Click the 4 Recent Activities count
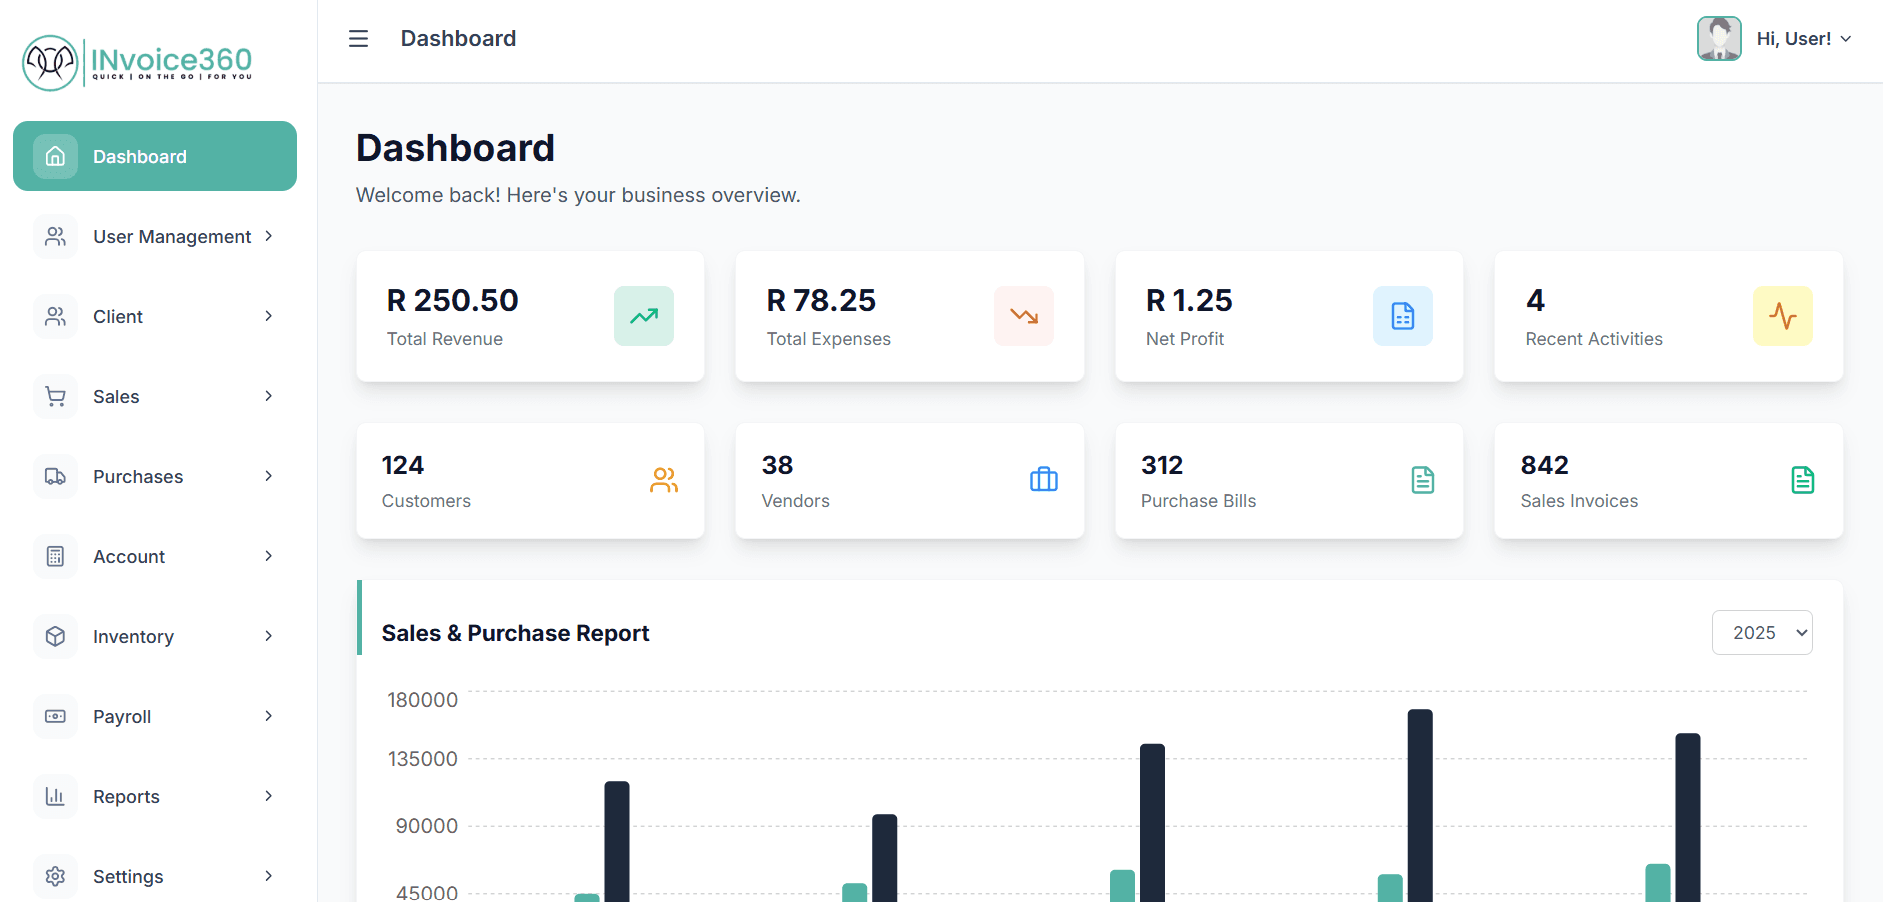1883x902 pixels. coord(1536,300)
